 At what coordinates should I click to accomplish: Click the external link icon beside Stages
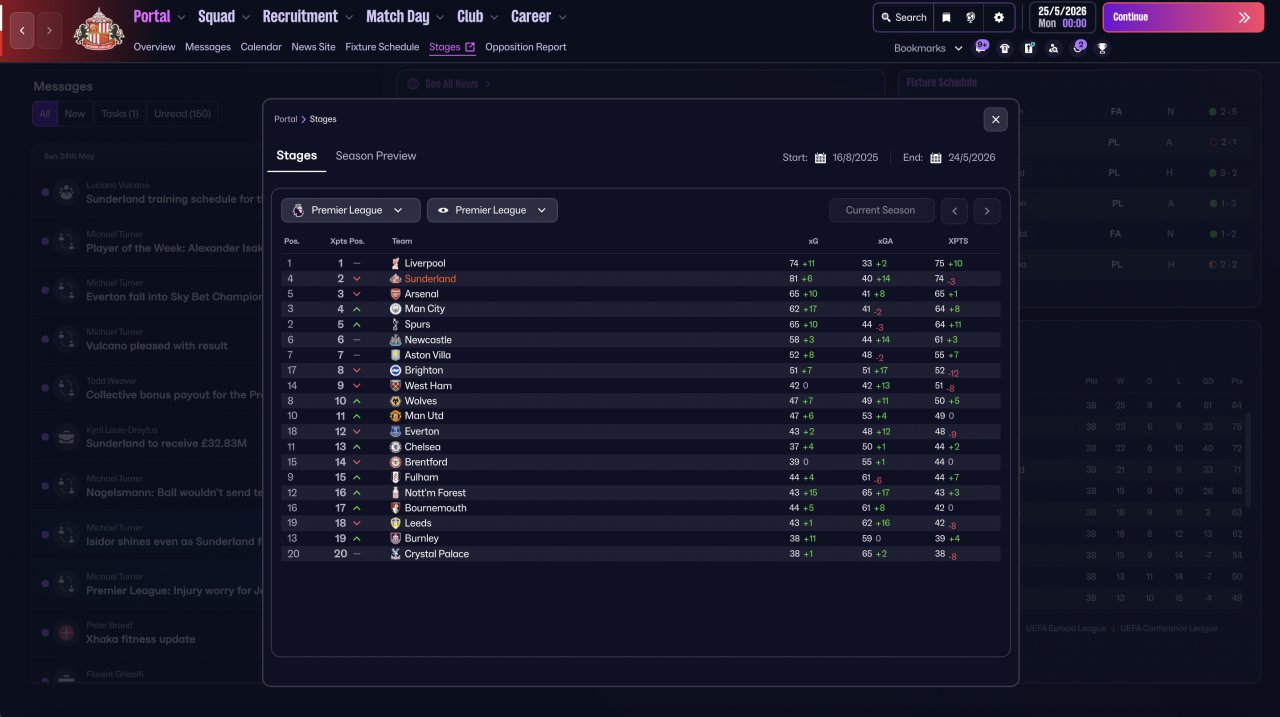click(470, 47)
